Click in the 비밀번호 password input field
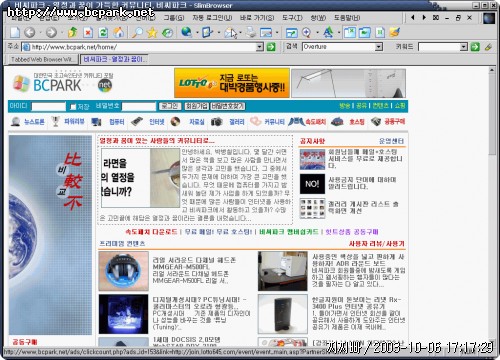 pos(139,107)
